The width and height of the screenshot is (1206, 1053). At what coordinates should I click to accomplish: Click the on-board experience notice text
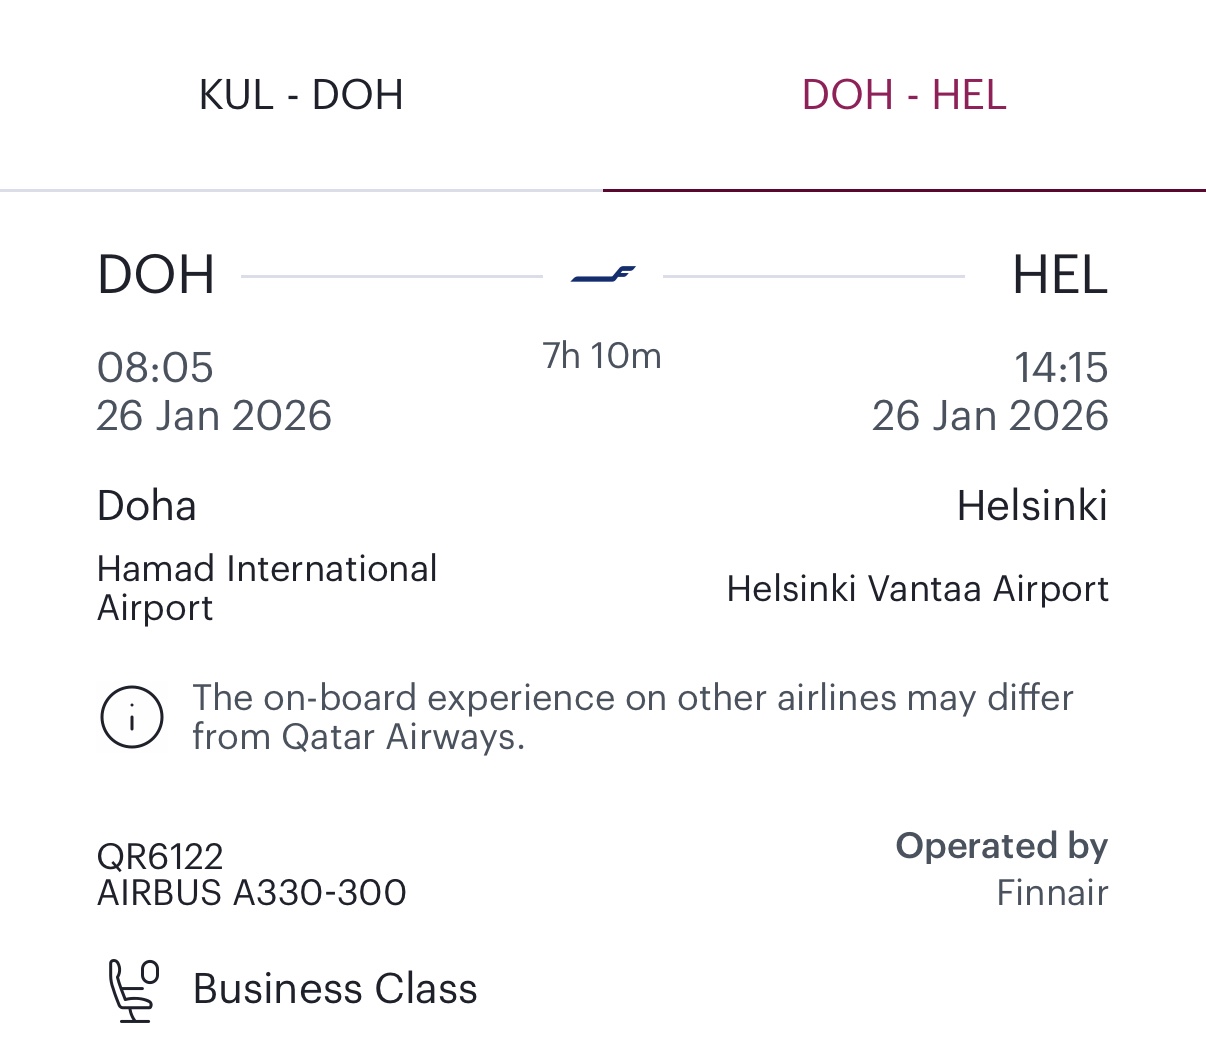tap(632, 716)
